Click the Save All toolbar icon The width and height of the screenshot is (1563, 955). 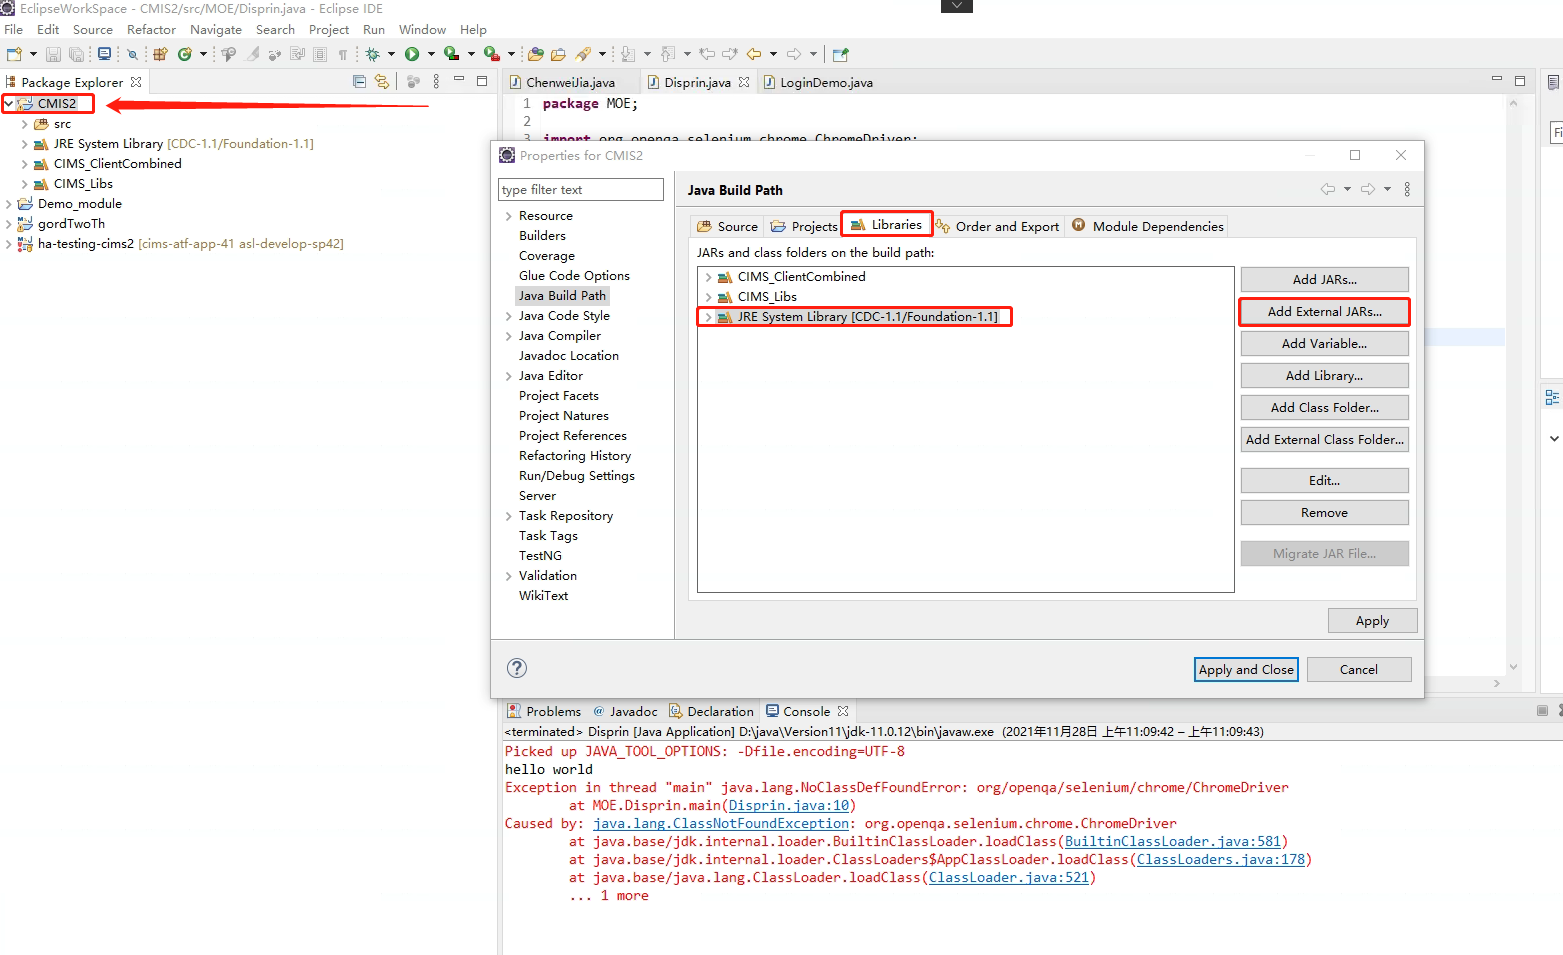click(x=76, y=54)
